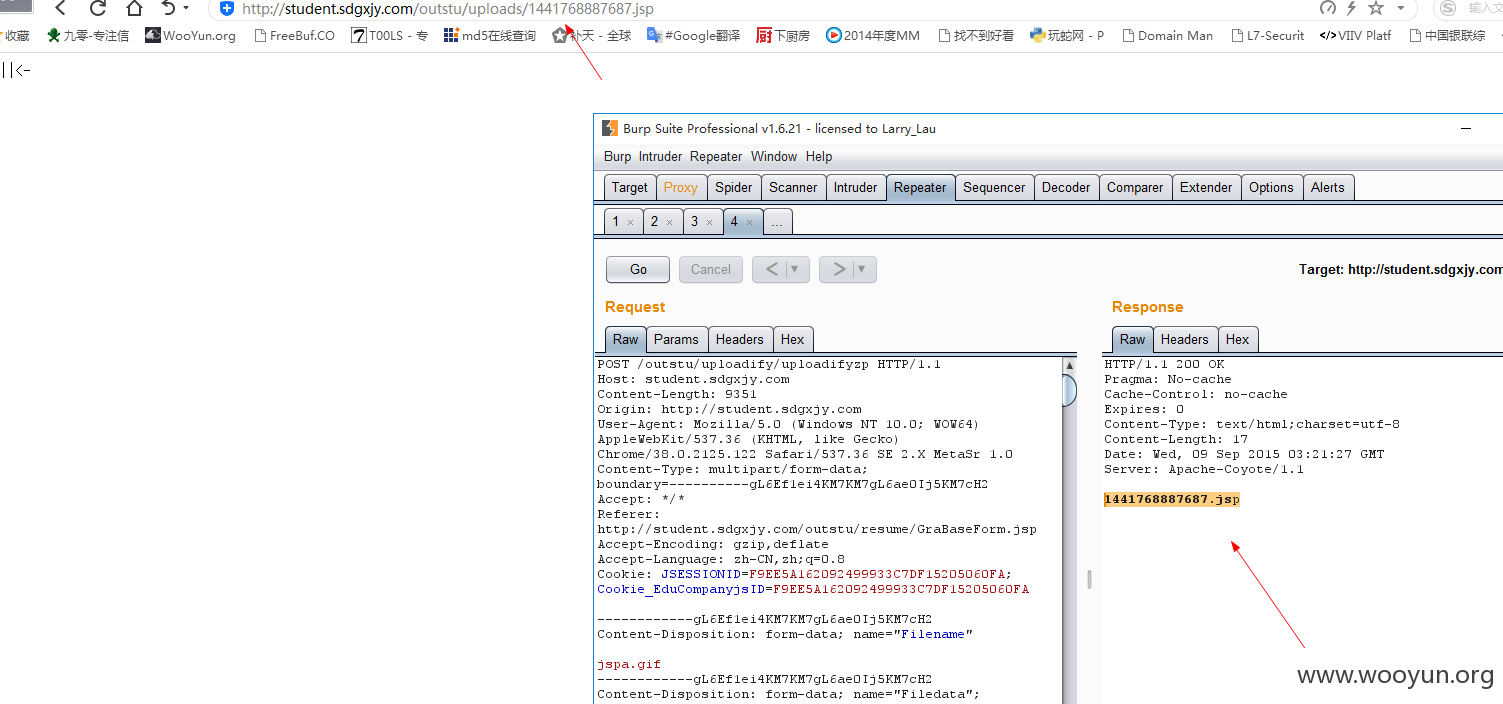The image size is (1503, 704).
Task: Switch to the Sequencer tab
Action: pyautogui.click(x=994, y=187)
